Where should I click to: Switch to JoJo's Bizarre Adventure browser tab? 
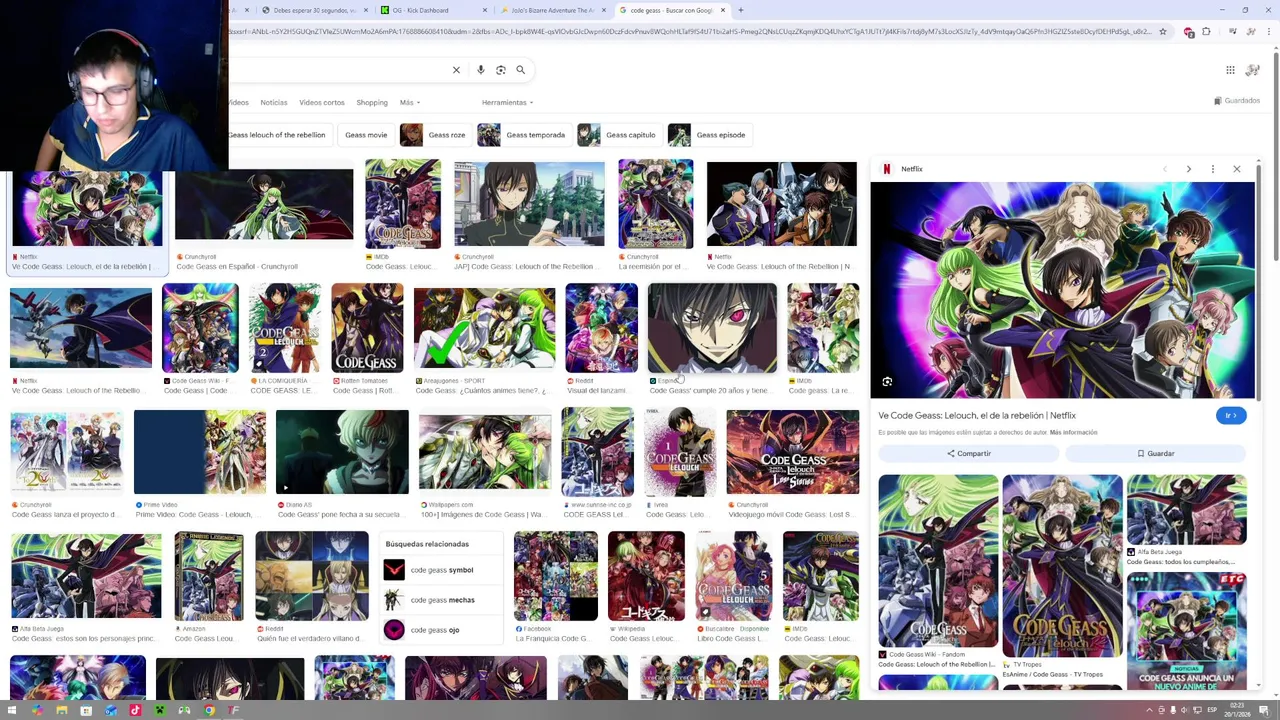(552, 10)
